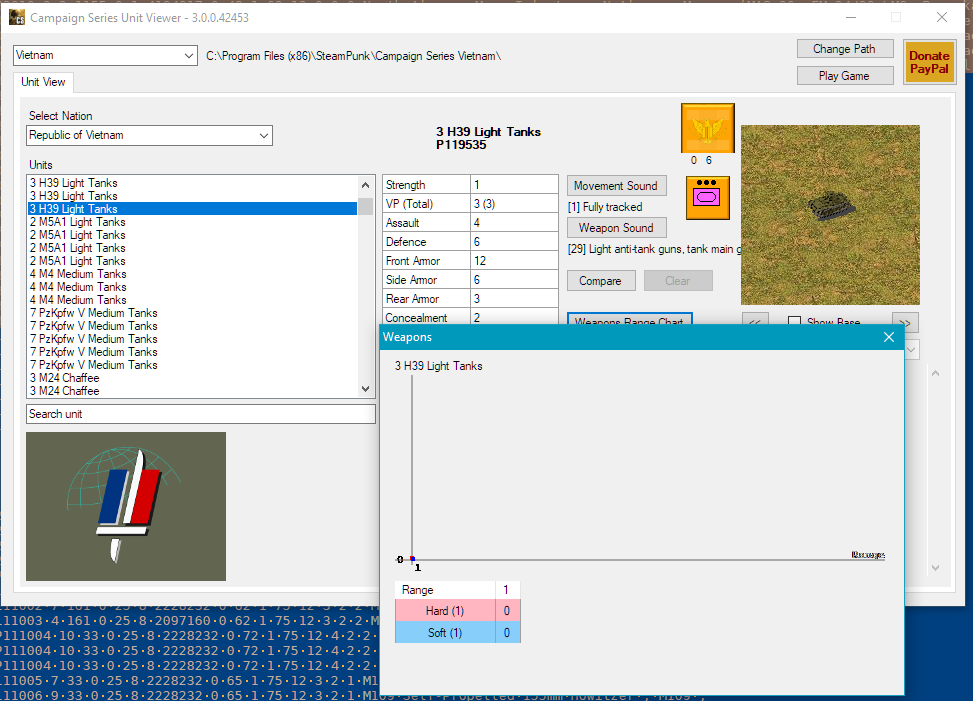Click the Hard (1) pink cell
Screen dimensions: 973x701
tap(445, 611)
